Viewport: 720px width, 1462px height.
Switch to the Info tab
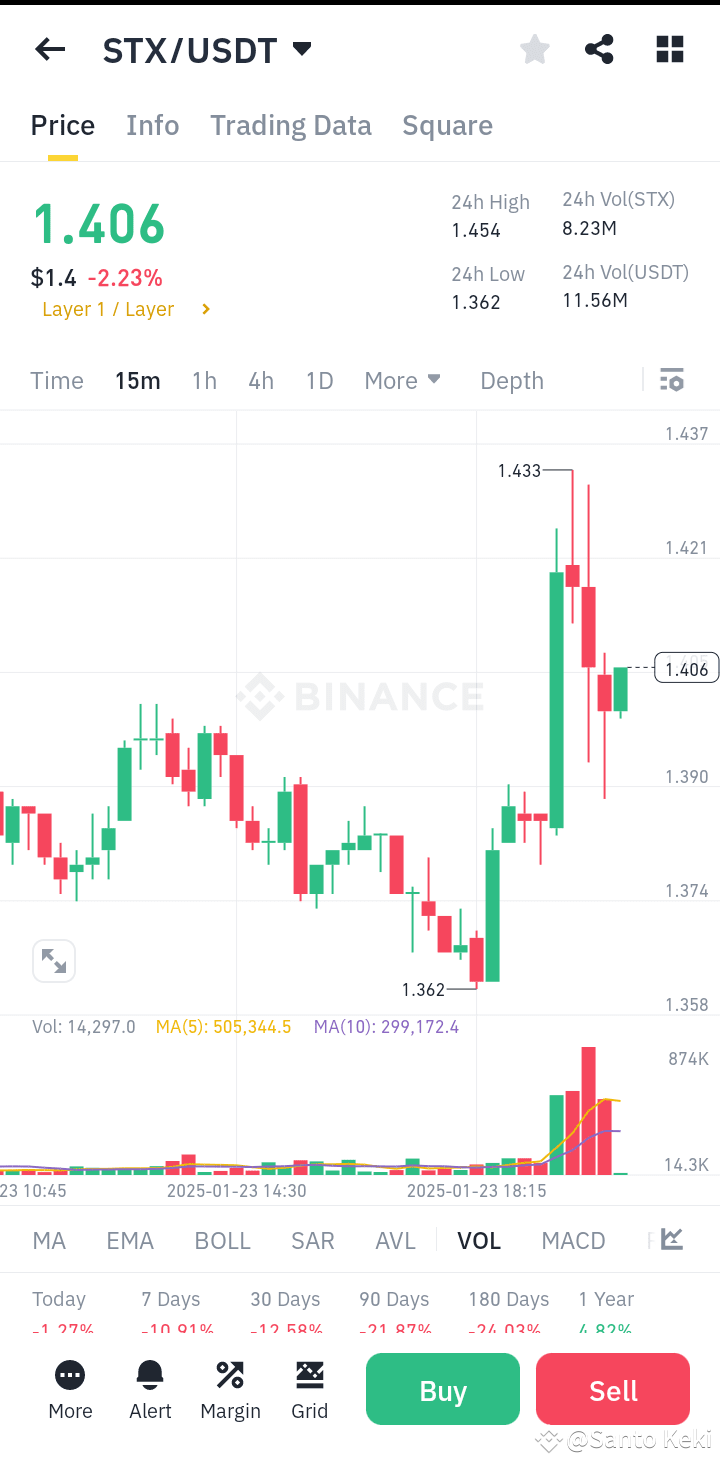pos(152,125)
